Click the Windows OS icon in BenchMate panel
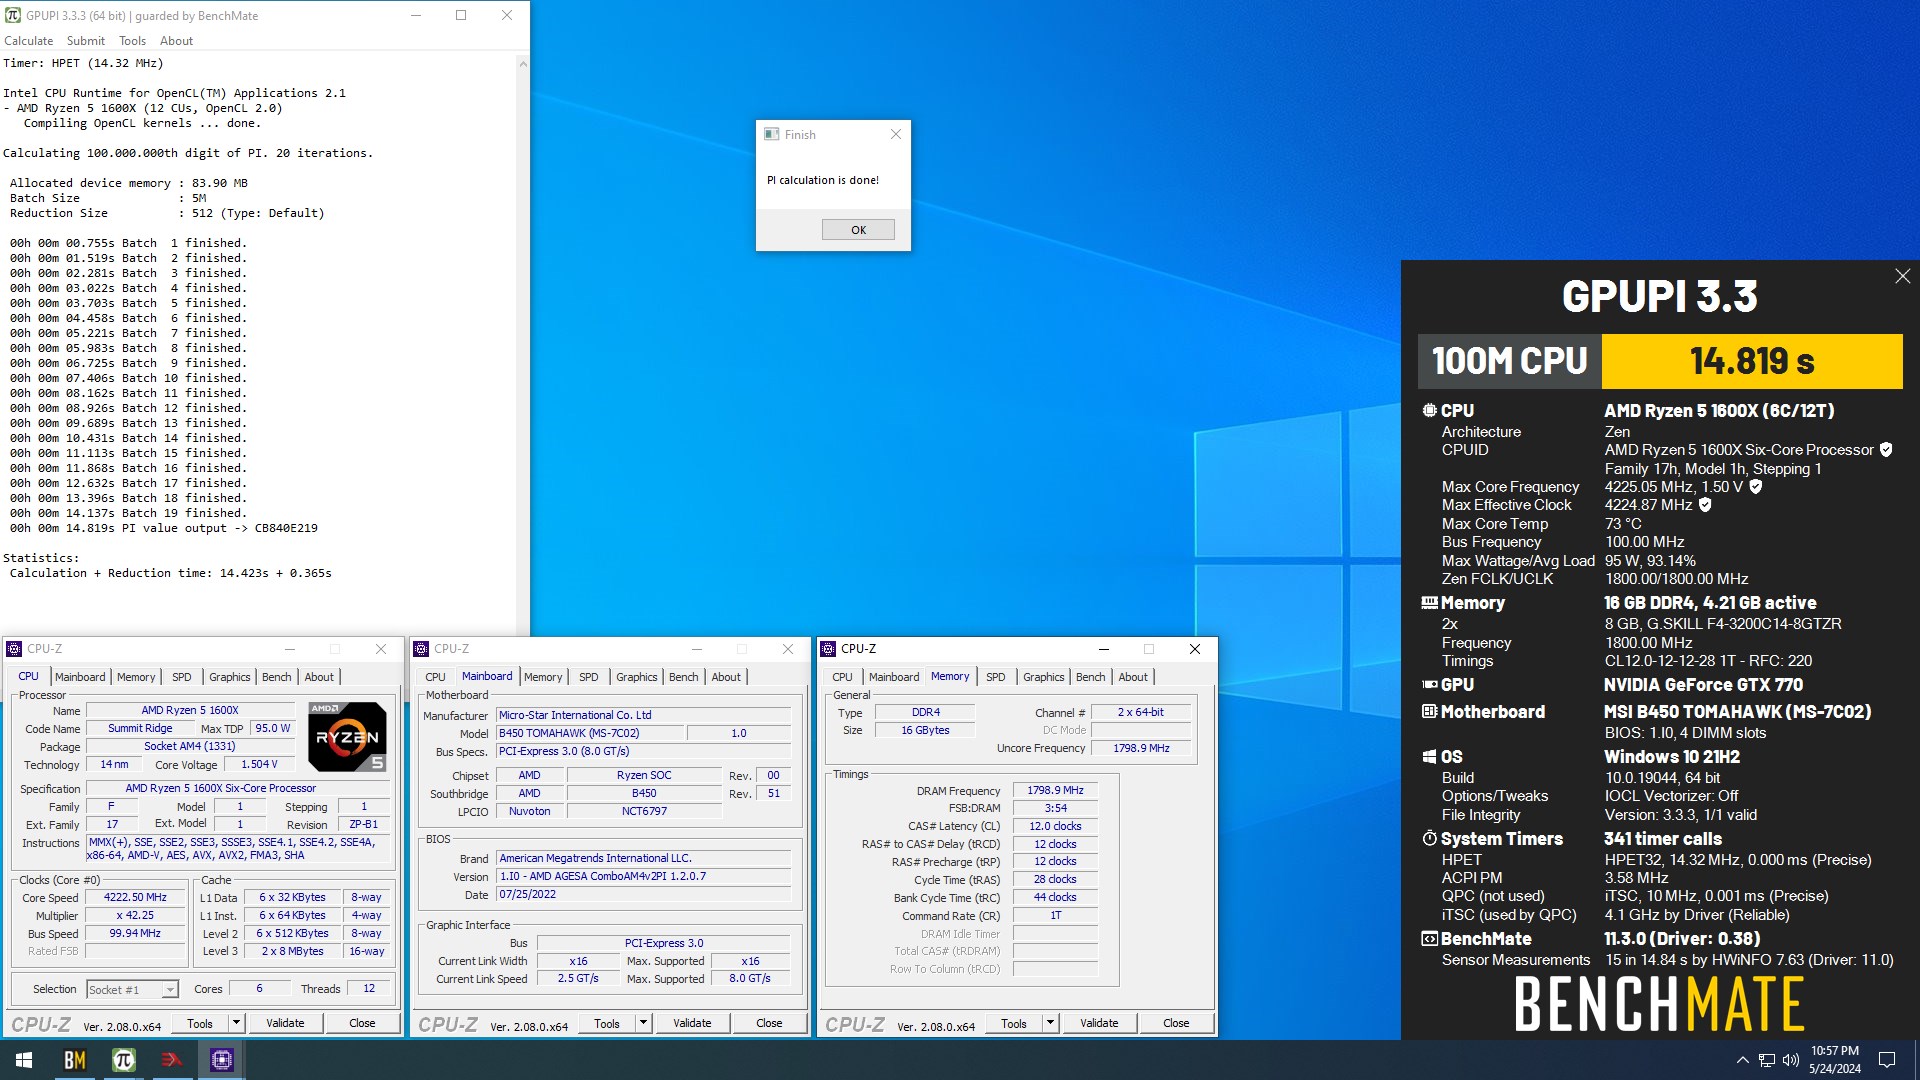 (1430, 757)
